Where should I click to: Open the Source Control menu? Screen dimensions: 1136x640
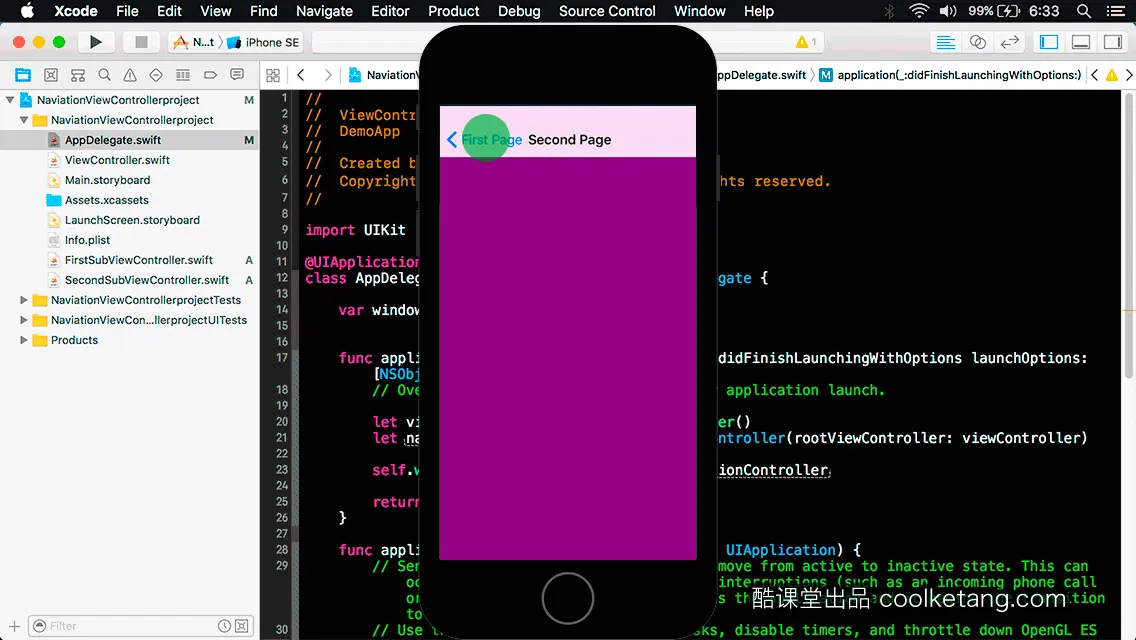click(x=607, y=11)
